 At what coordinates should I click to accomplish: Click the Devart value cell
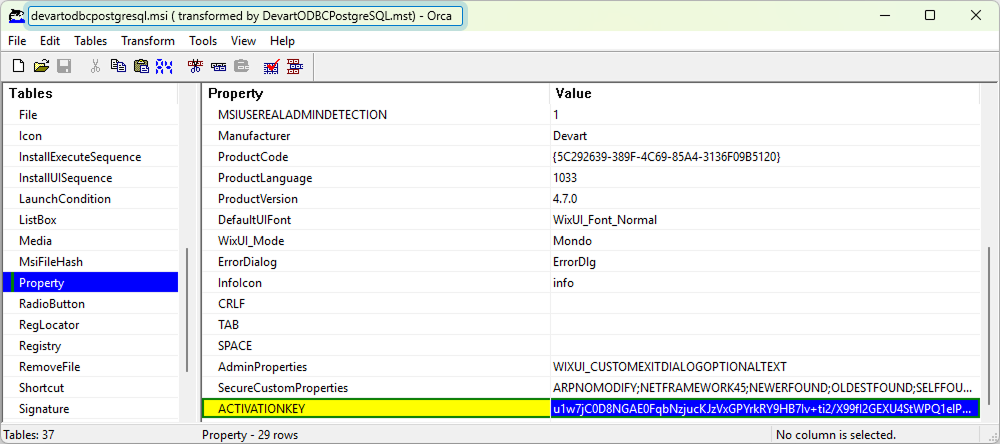click(765, 136)
